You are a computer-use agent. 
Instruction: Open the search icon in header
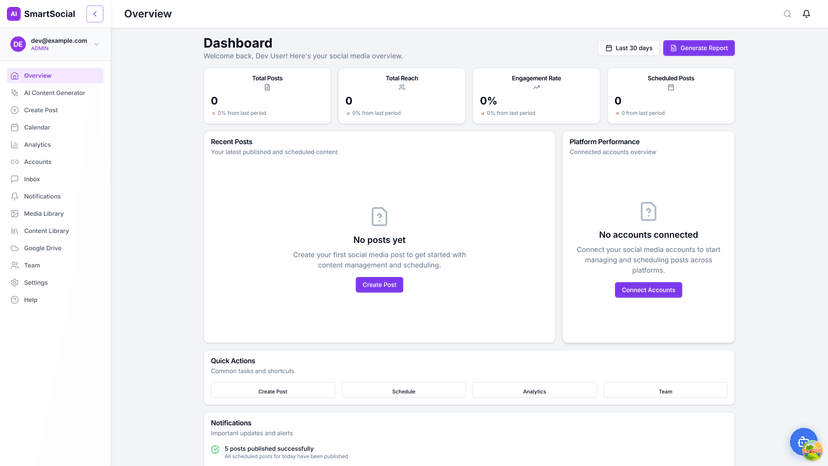click(x=787, y=14)
